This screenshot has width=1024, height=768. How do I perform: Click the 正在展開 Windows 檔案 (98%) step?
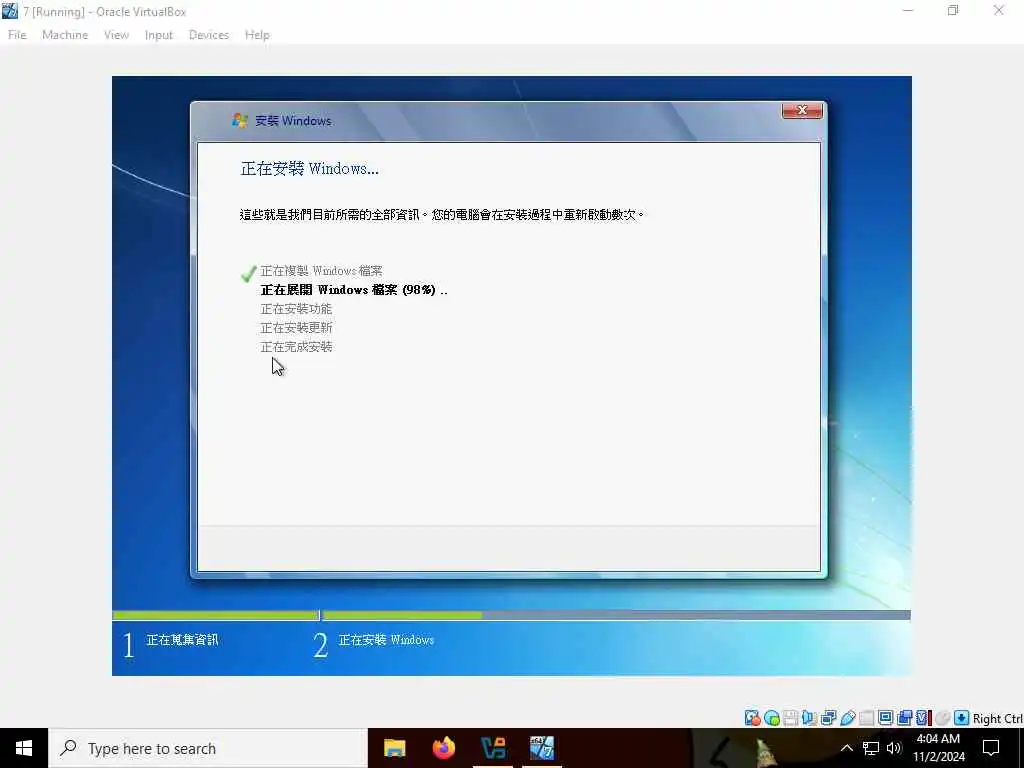[x=354, y=289]
